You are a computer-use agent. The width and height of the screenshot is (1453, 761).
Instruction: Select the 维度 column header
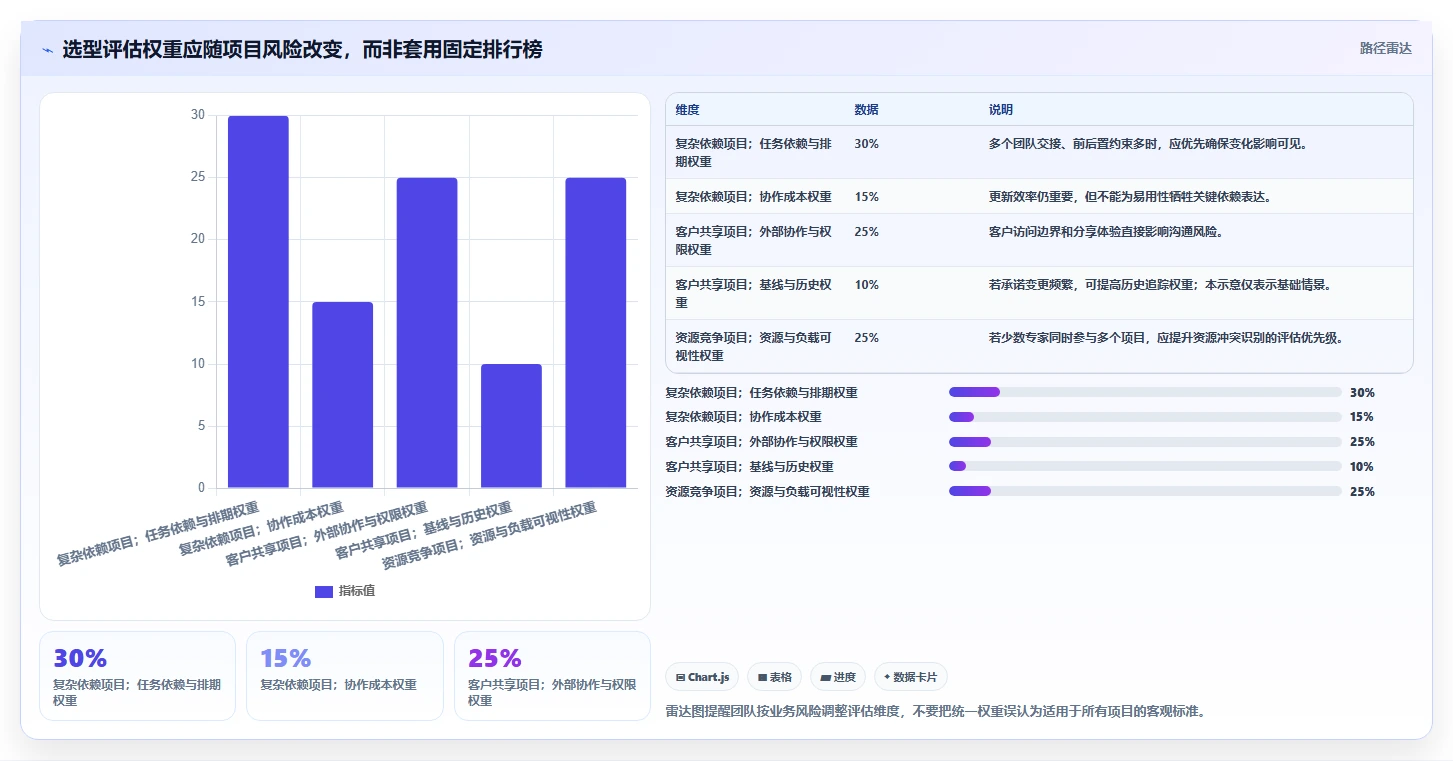point(687,110)
